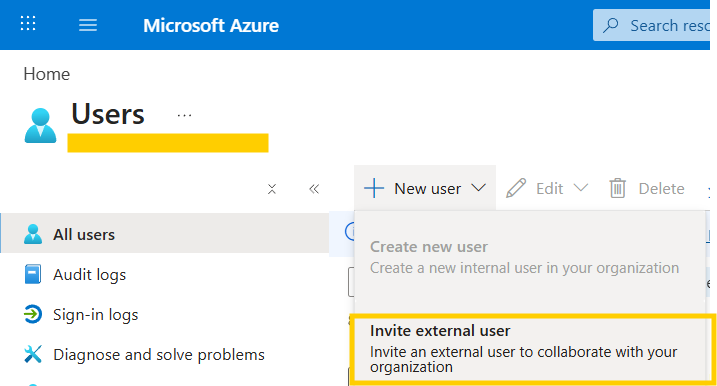Viewport: 717px width, 386px height.
Task: Choose Invite external user option
Action: click(x=532, y=348)
